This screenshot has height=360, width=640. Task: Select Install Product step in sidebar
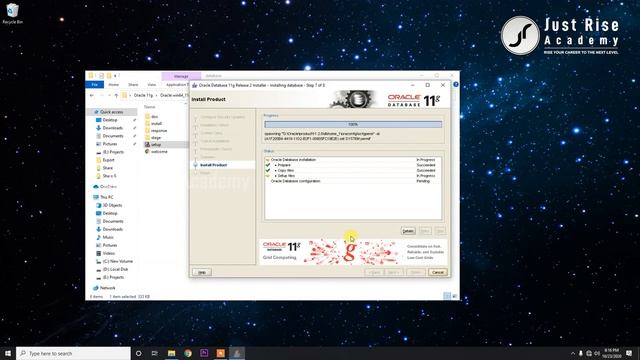pos(213,165)
